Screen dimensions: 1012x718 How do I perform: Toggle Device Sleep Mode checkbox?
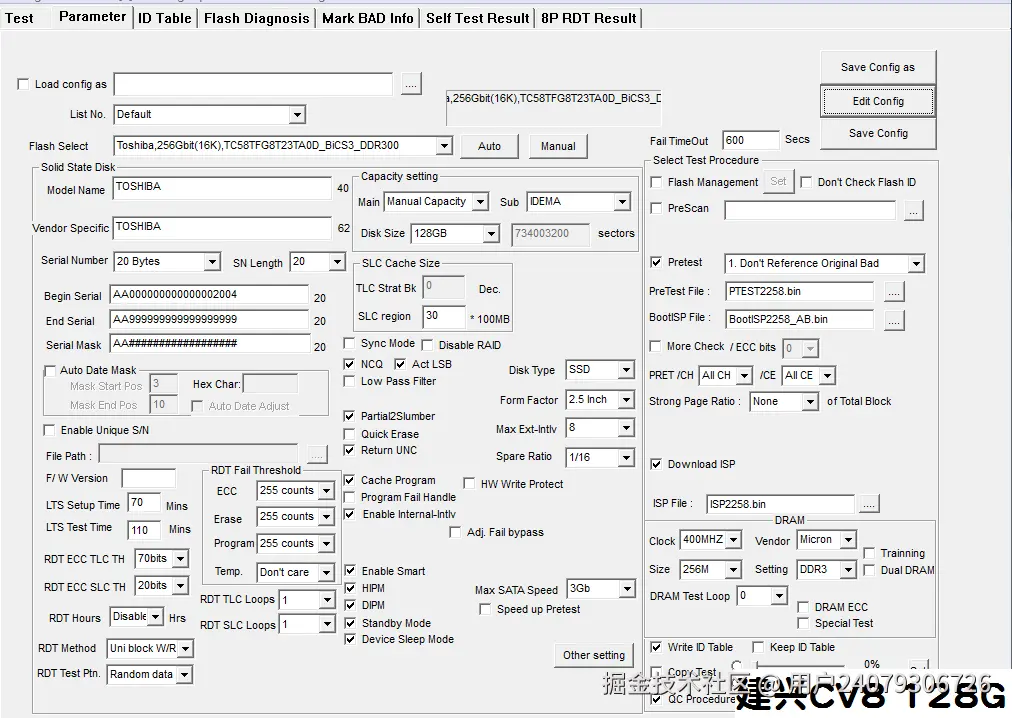[x=350, y=639]
